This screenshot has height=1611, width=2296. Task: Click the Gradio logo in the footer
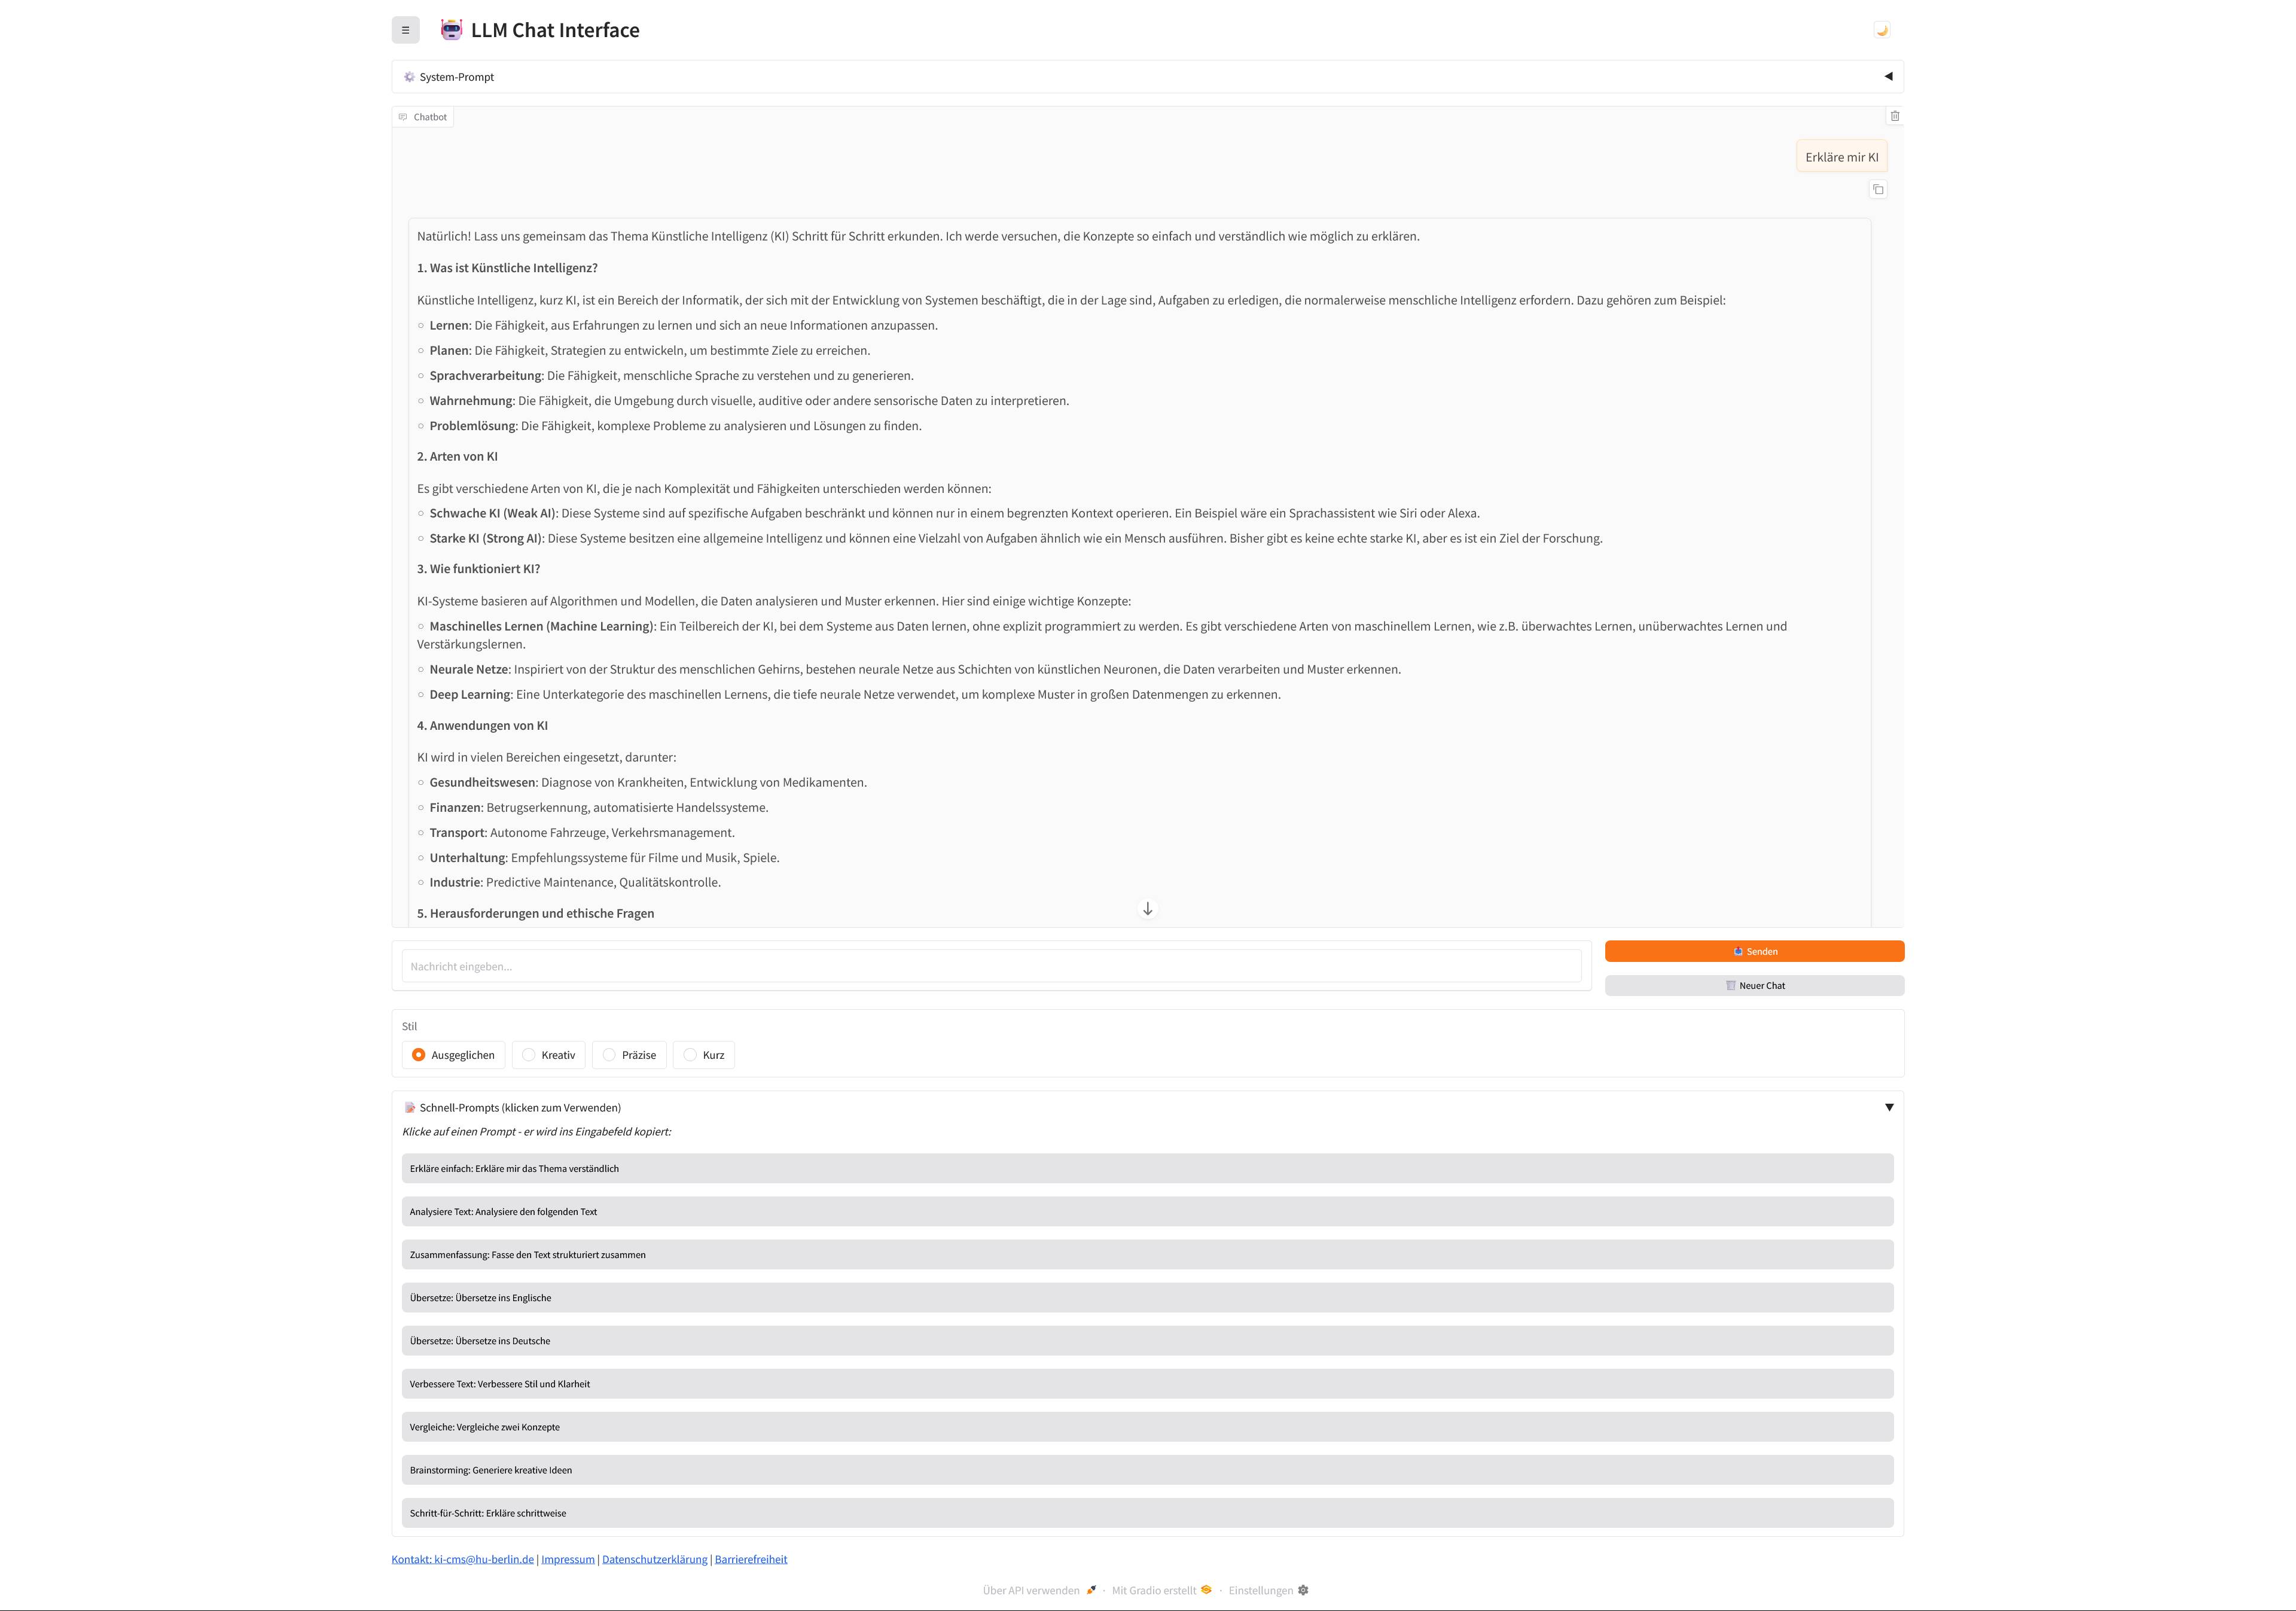[x=1206, y=1589]
